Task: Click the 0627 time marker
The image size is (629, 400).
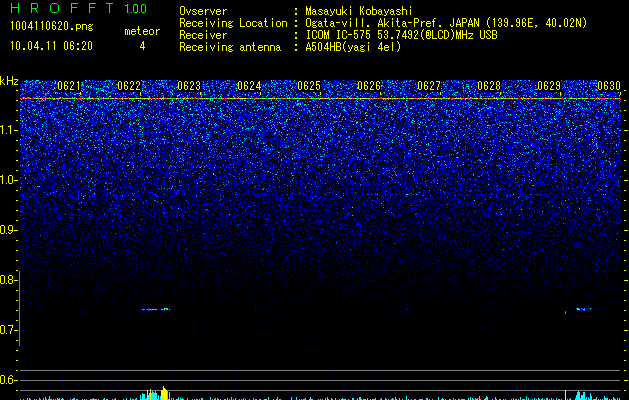Action: pos(429,86)
